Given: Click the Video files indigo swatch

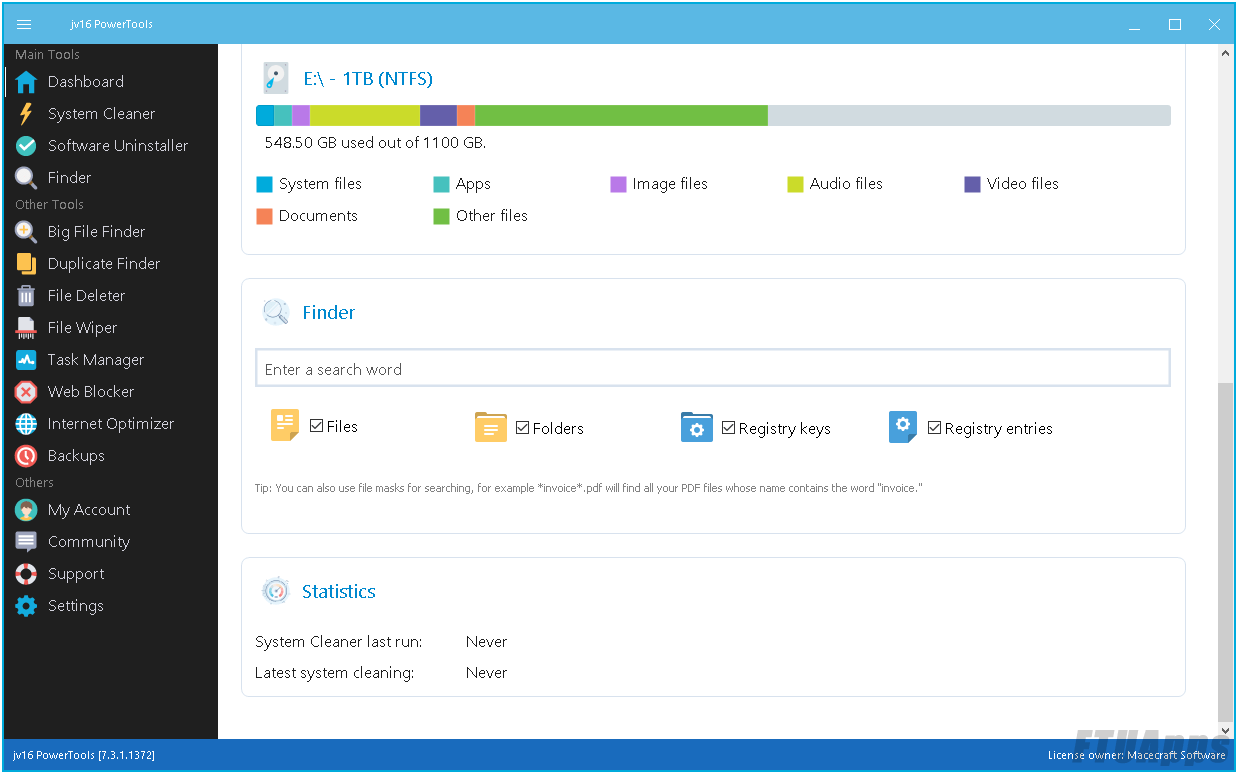Looking at the screenshot, I should click(972, 184).
